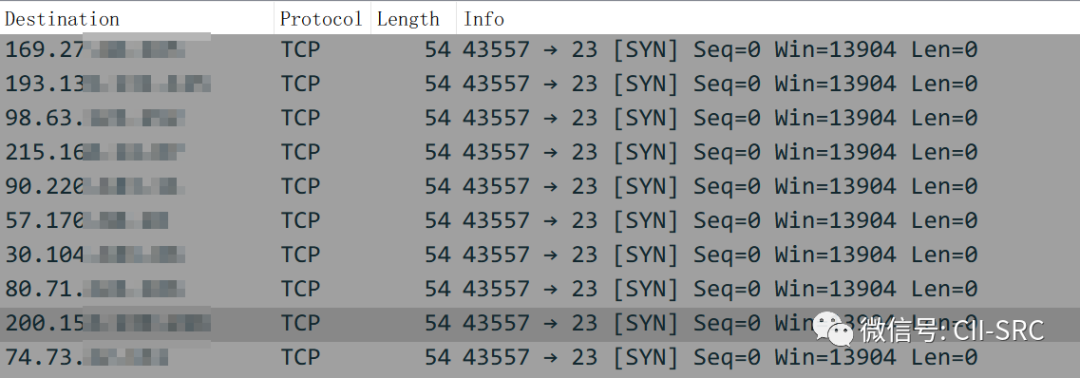1080x378 pixels.
Task: Select packet row with destination 74.73
Action: [540, 358]
